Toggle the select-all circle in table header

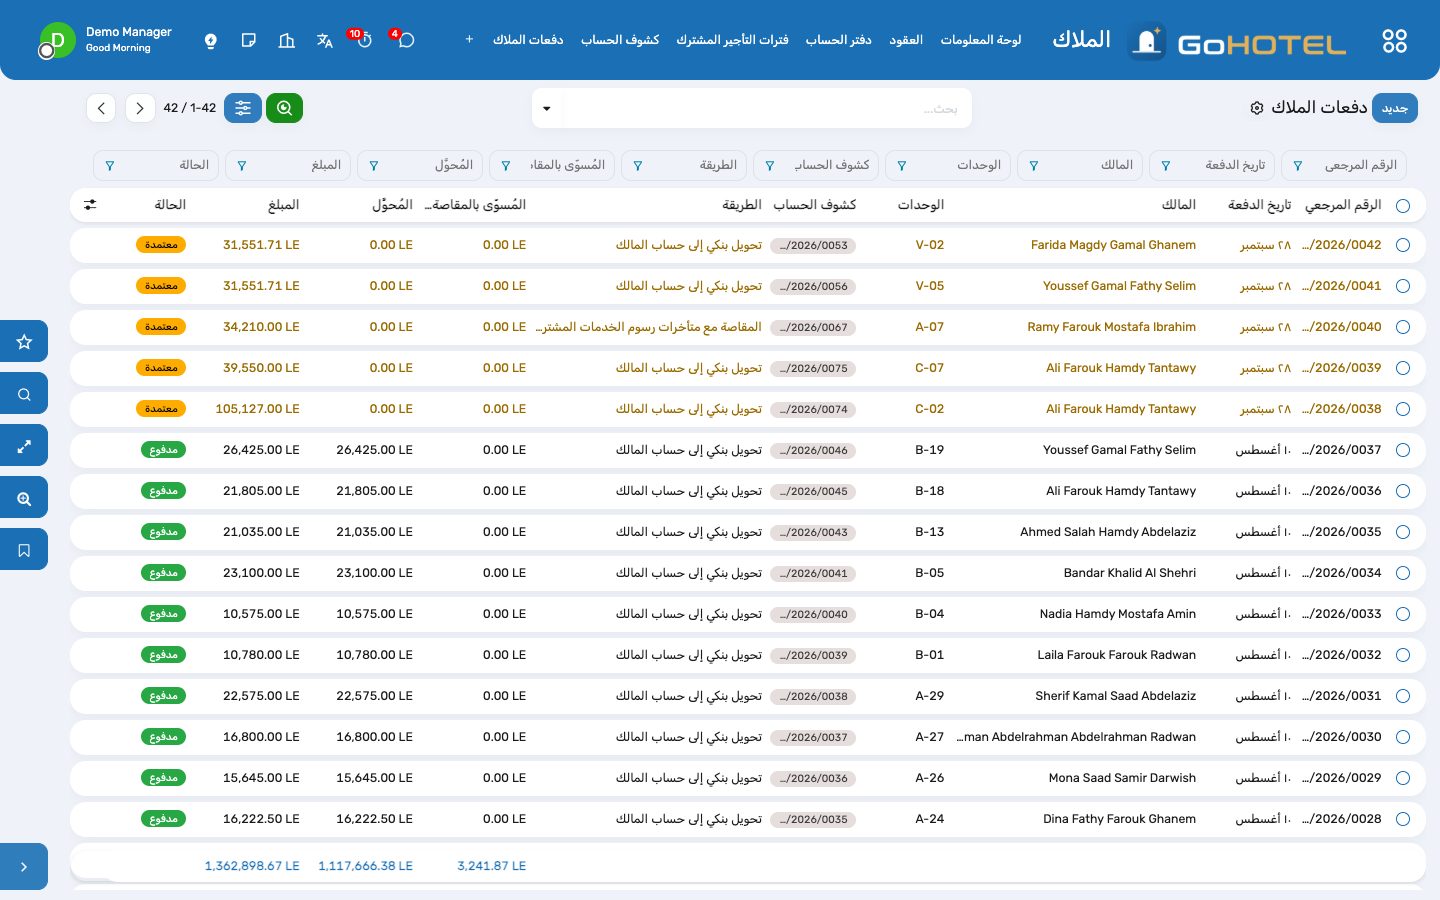tap(1403, 206)
